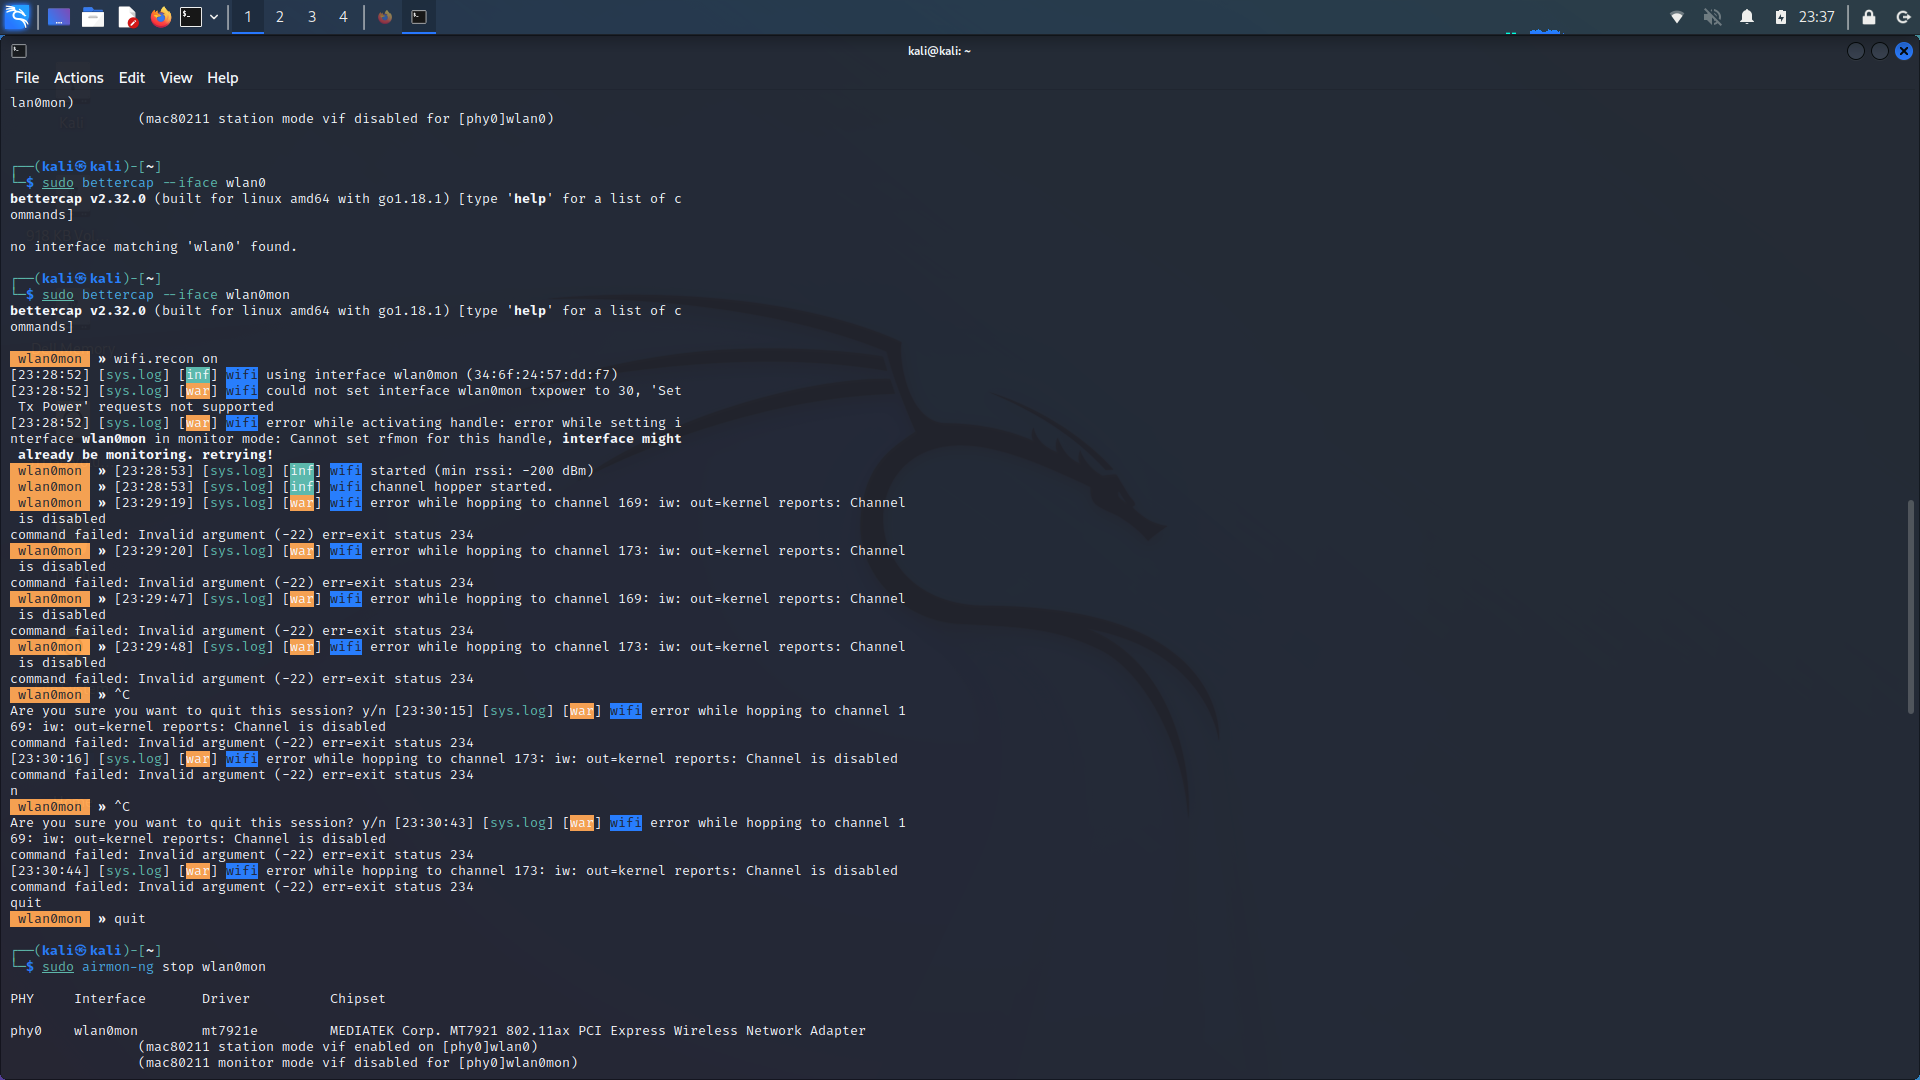Expand the terminal launcher dropdown arrow
The height and width of the screenshot is (1080, 1920).
click(214, 17)
